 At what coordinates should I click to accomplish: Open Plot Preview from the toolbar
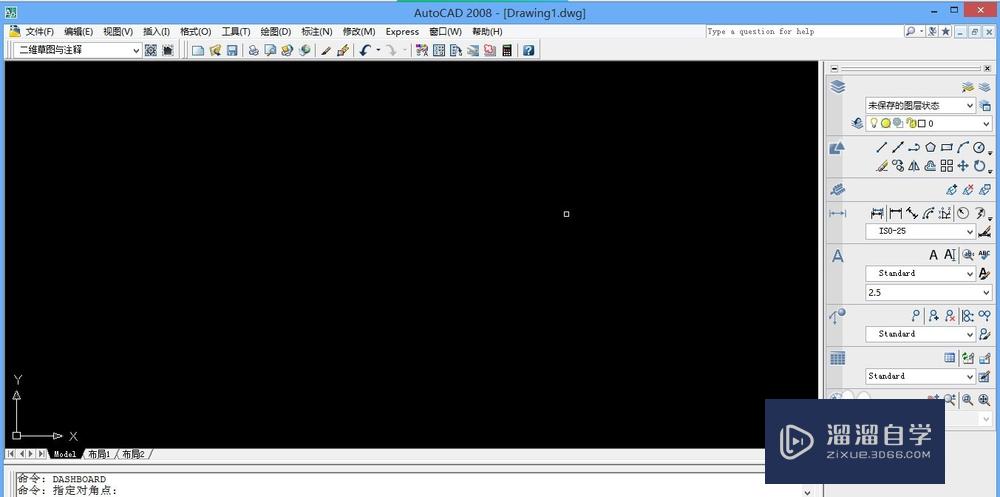click(270, 50)
